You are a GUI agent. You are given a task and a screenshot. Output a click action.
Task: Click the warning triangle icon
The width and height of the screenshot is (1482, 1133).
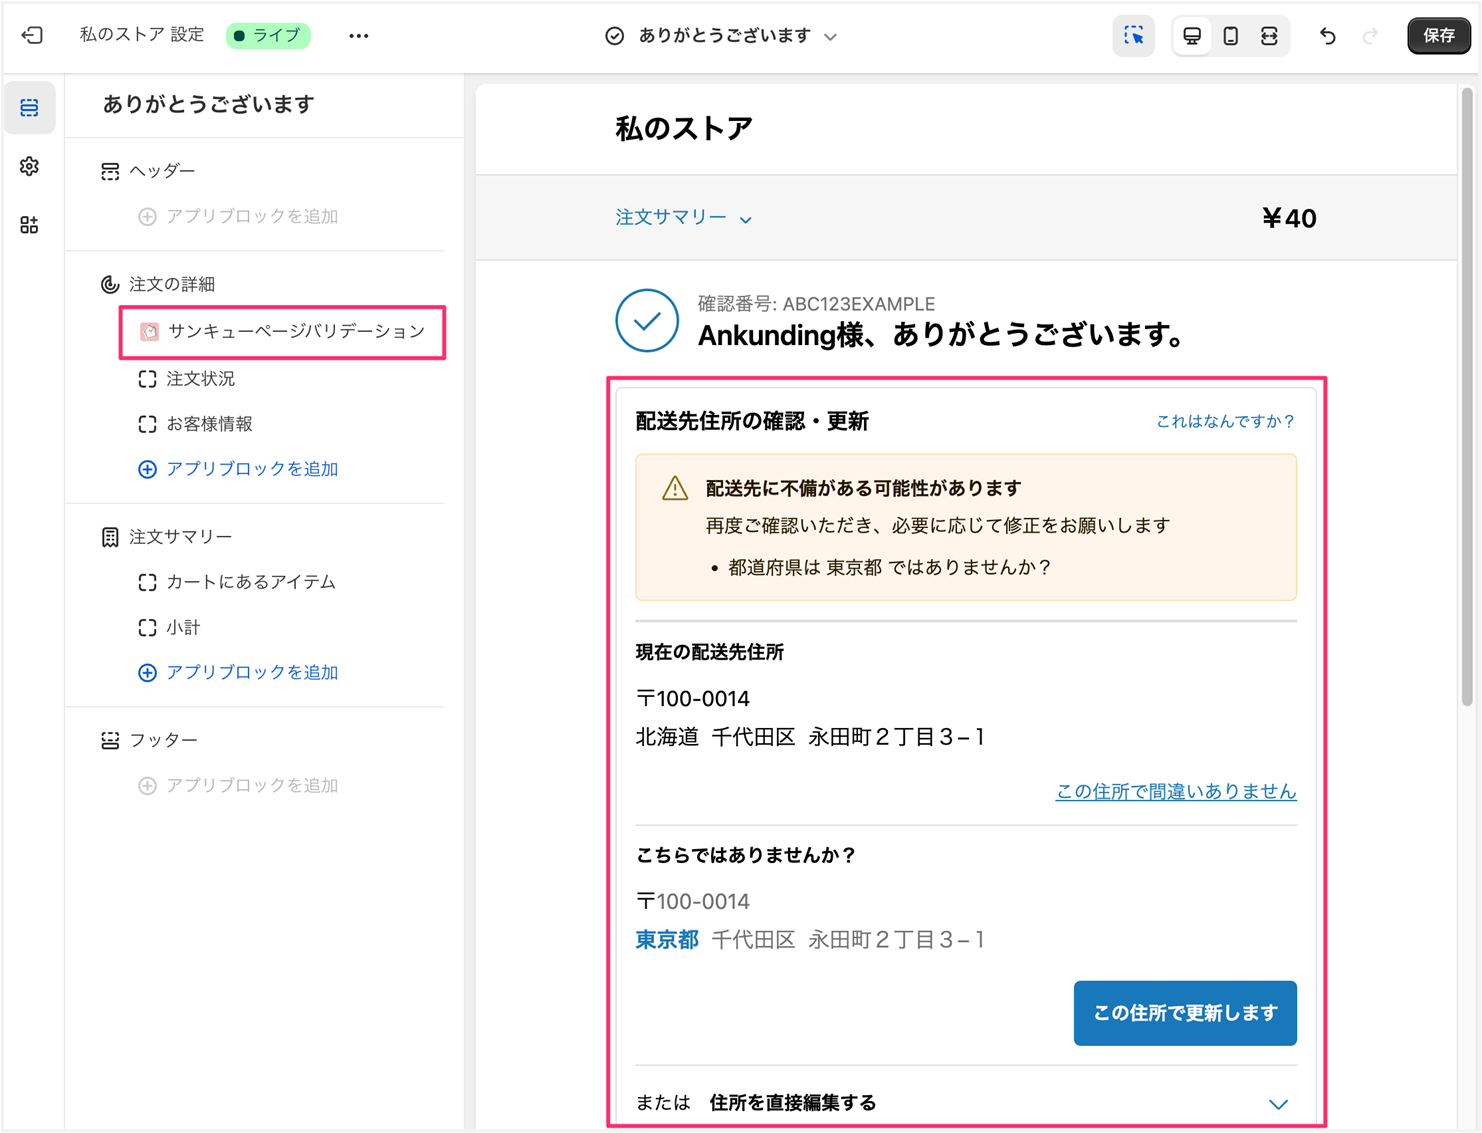(675, 488)
